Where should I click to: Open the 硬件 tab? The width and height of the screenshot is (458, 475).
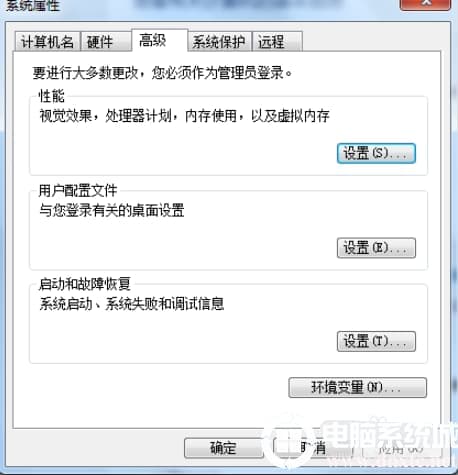(x=106, y=42)
